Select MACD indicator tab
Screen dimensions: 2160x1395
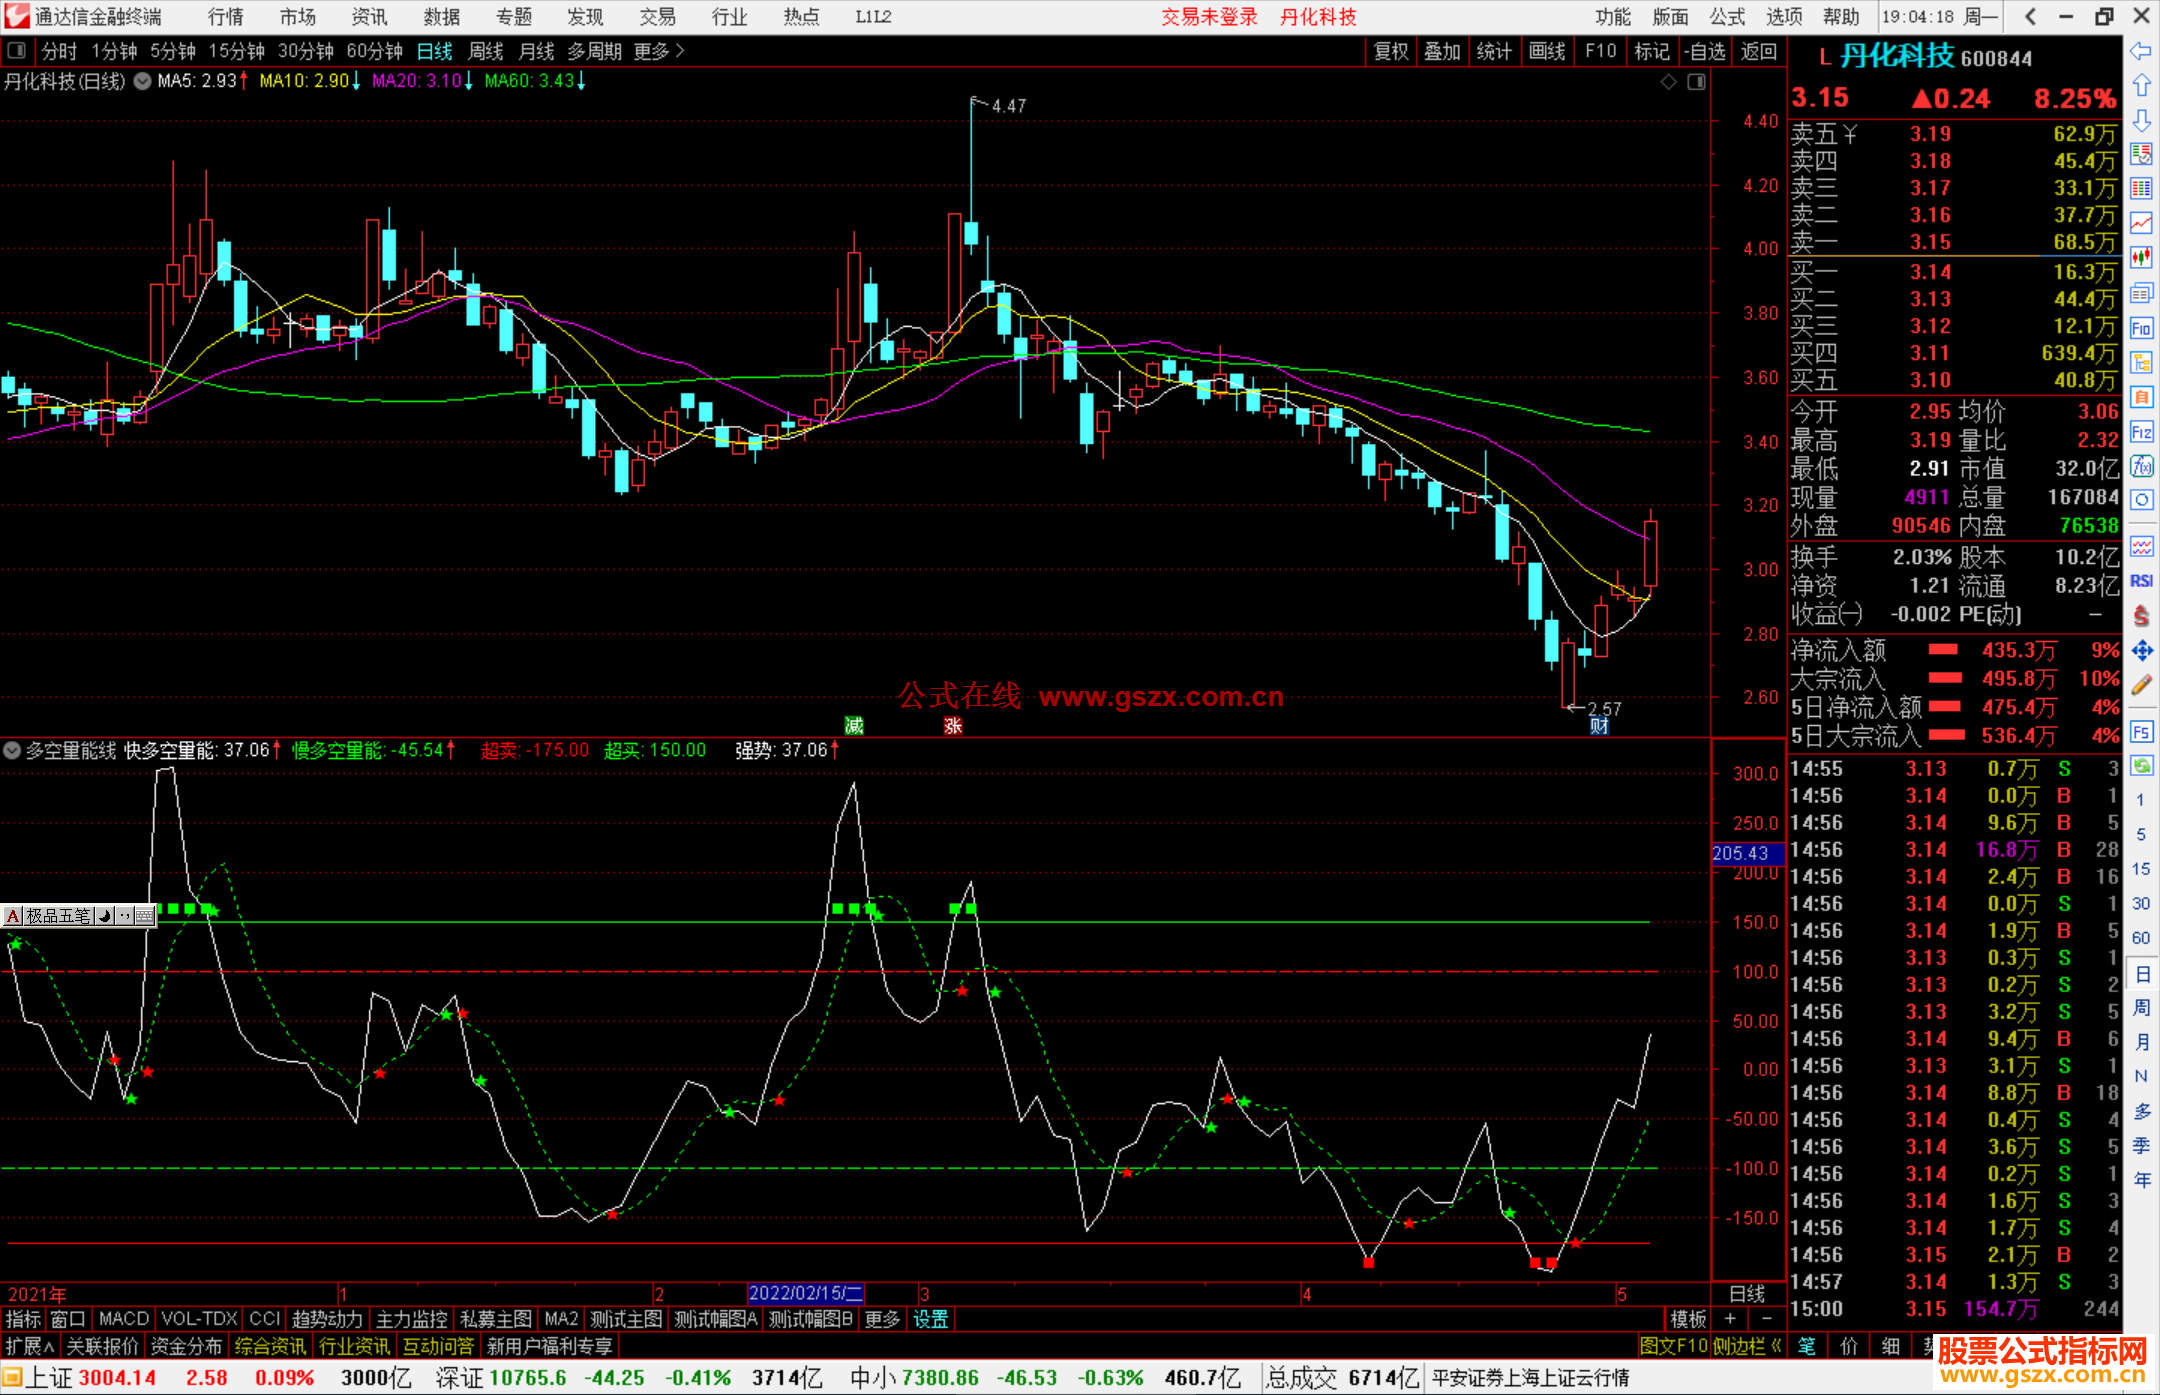pyautogui.click(x=124, y=1319)
